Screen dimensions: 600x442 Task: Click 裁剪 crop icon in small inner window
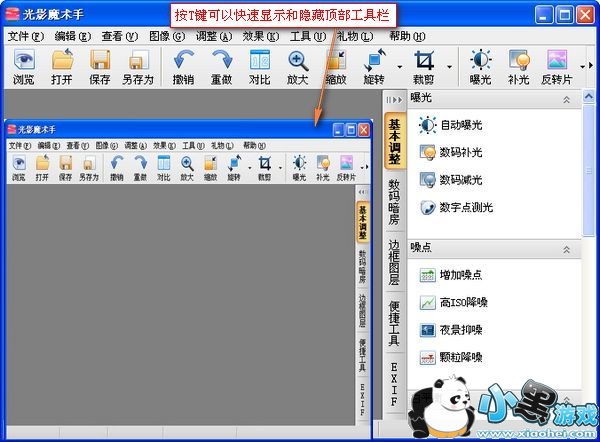click(x=264, y=163)
